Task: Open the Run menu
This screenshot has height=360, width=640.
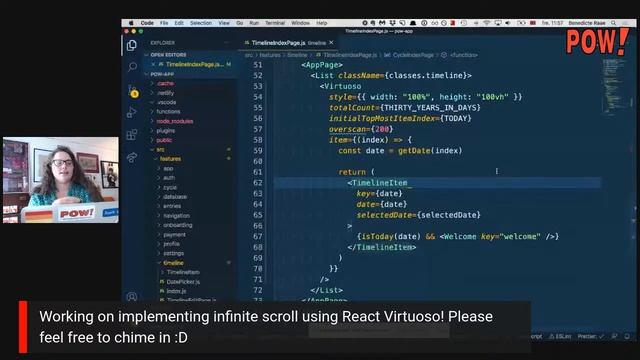Action: pos(254,23)
